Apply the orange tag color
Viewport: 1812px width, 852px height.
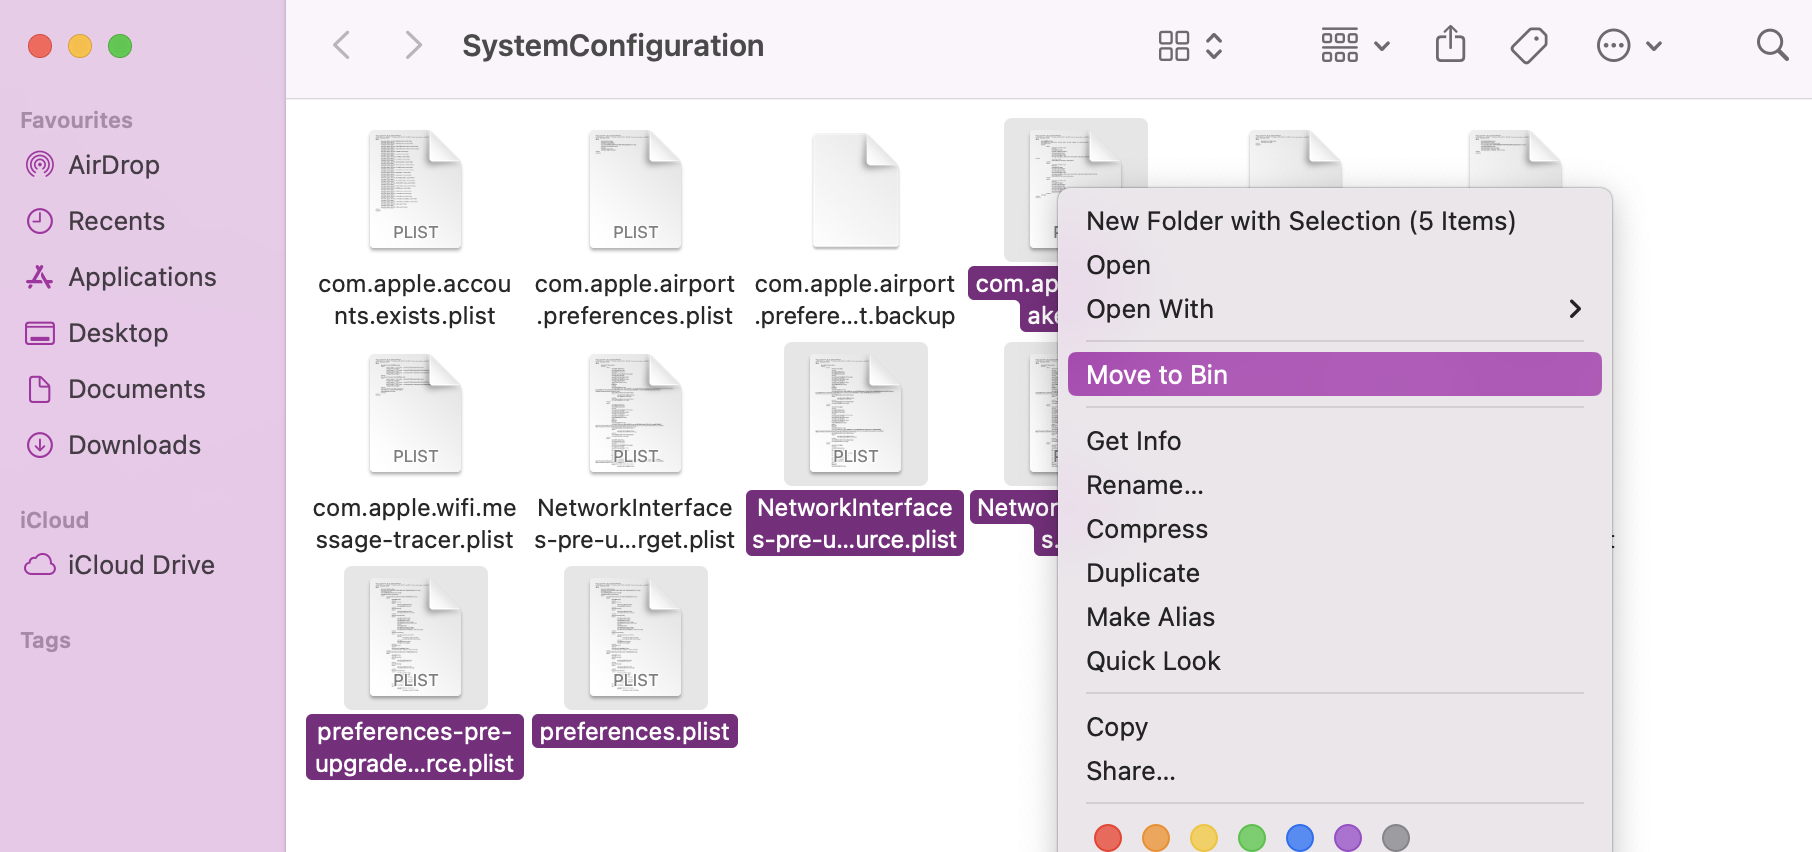(1156, 838)
